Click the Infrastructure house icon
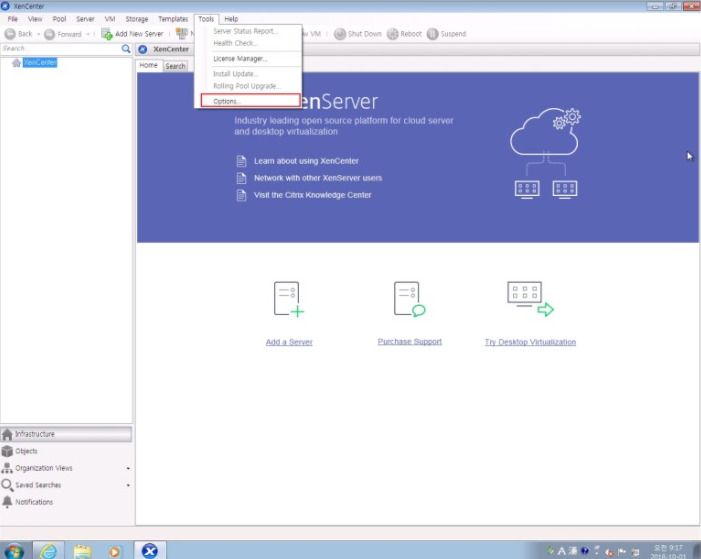The image size is (701, 559). 7,434
